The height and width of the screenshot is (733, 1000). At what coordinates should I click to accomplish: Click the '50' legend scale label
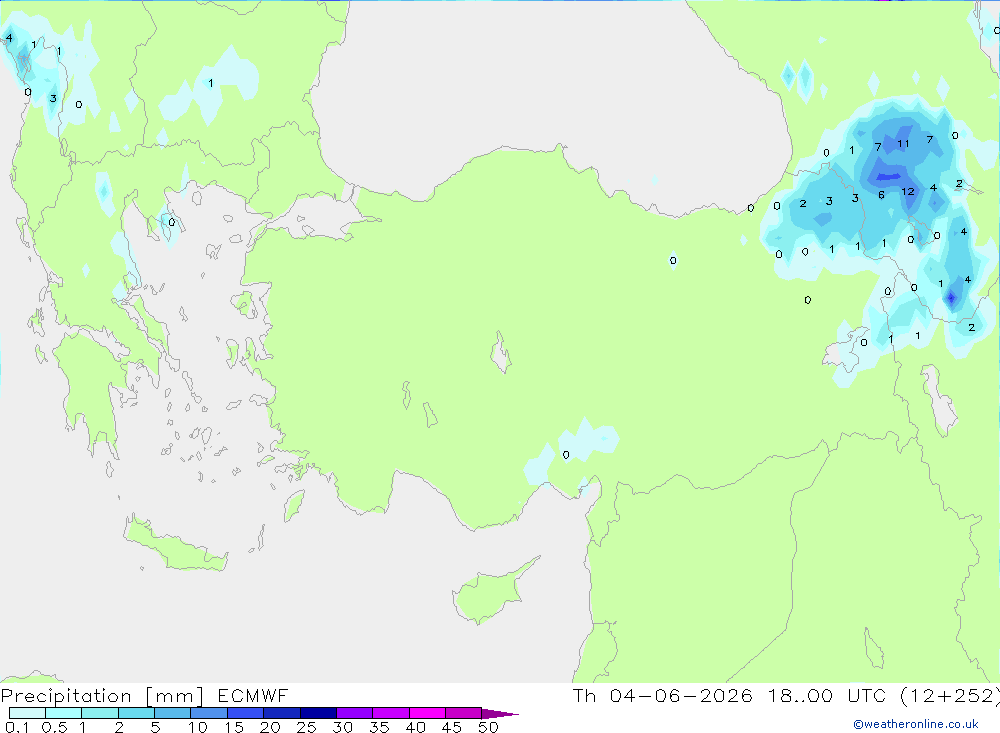coord(488,727)
